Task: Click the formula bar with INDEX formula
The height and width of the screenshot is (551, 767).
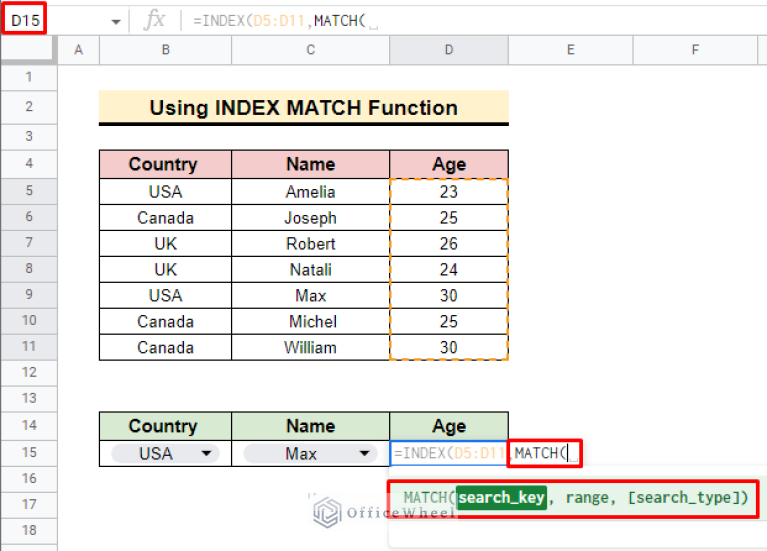Action: tap(474, 21)
